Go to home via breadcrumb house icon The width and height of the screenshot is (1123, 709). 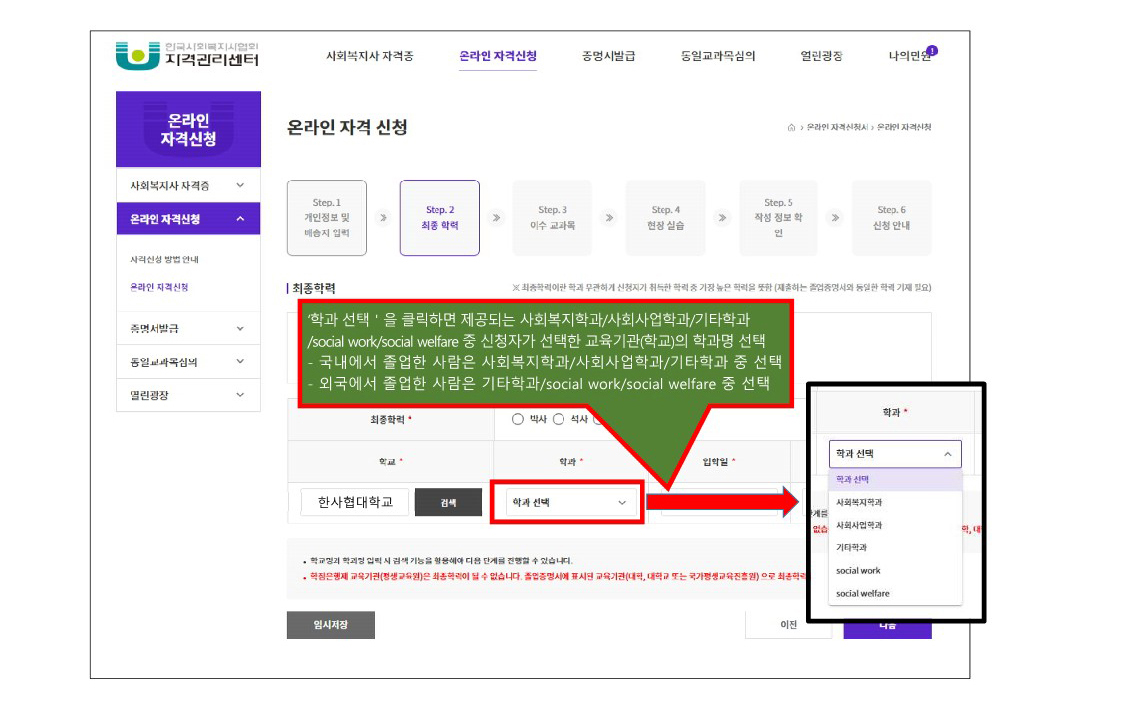791,127
